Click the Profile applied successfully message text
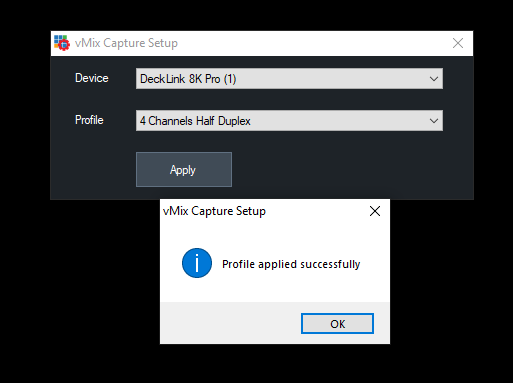This screenshot has height=383, width=513. (x=291, y=264)
